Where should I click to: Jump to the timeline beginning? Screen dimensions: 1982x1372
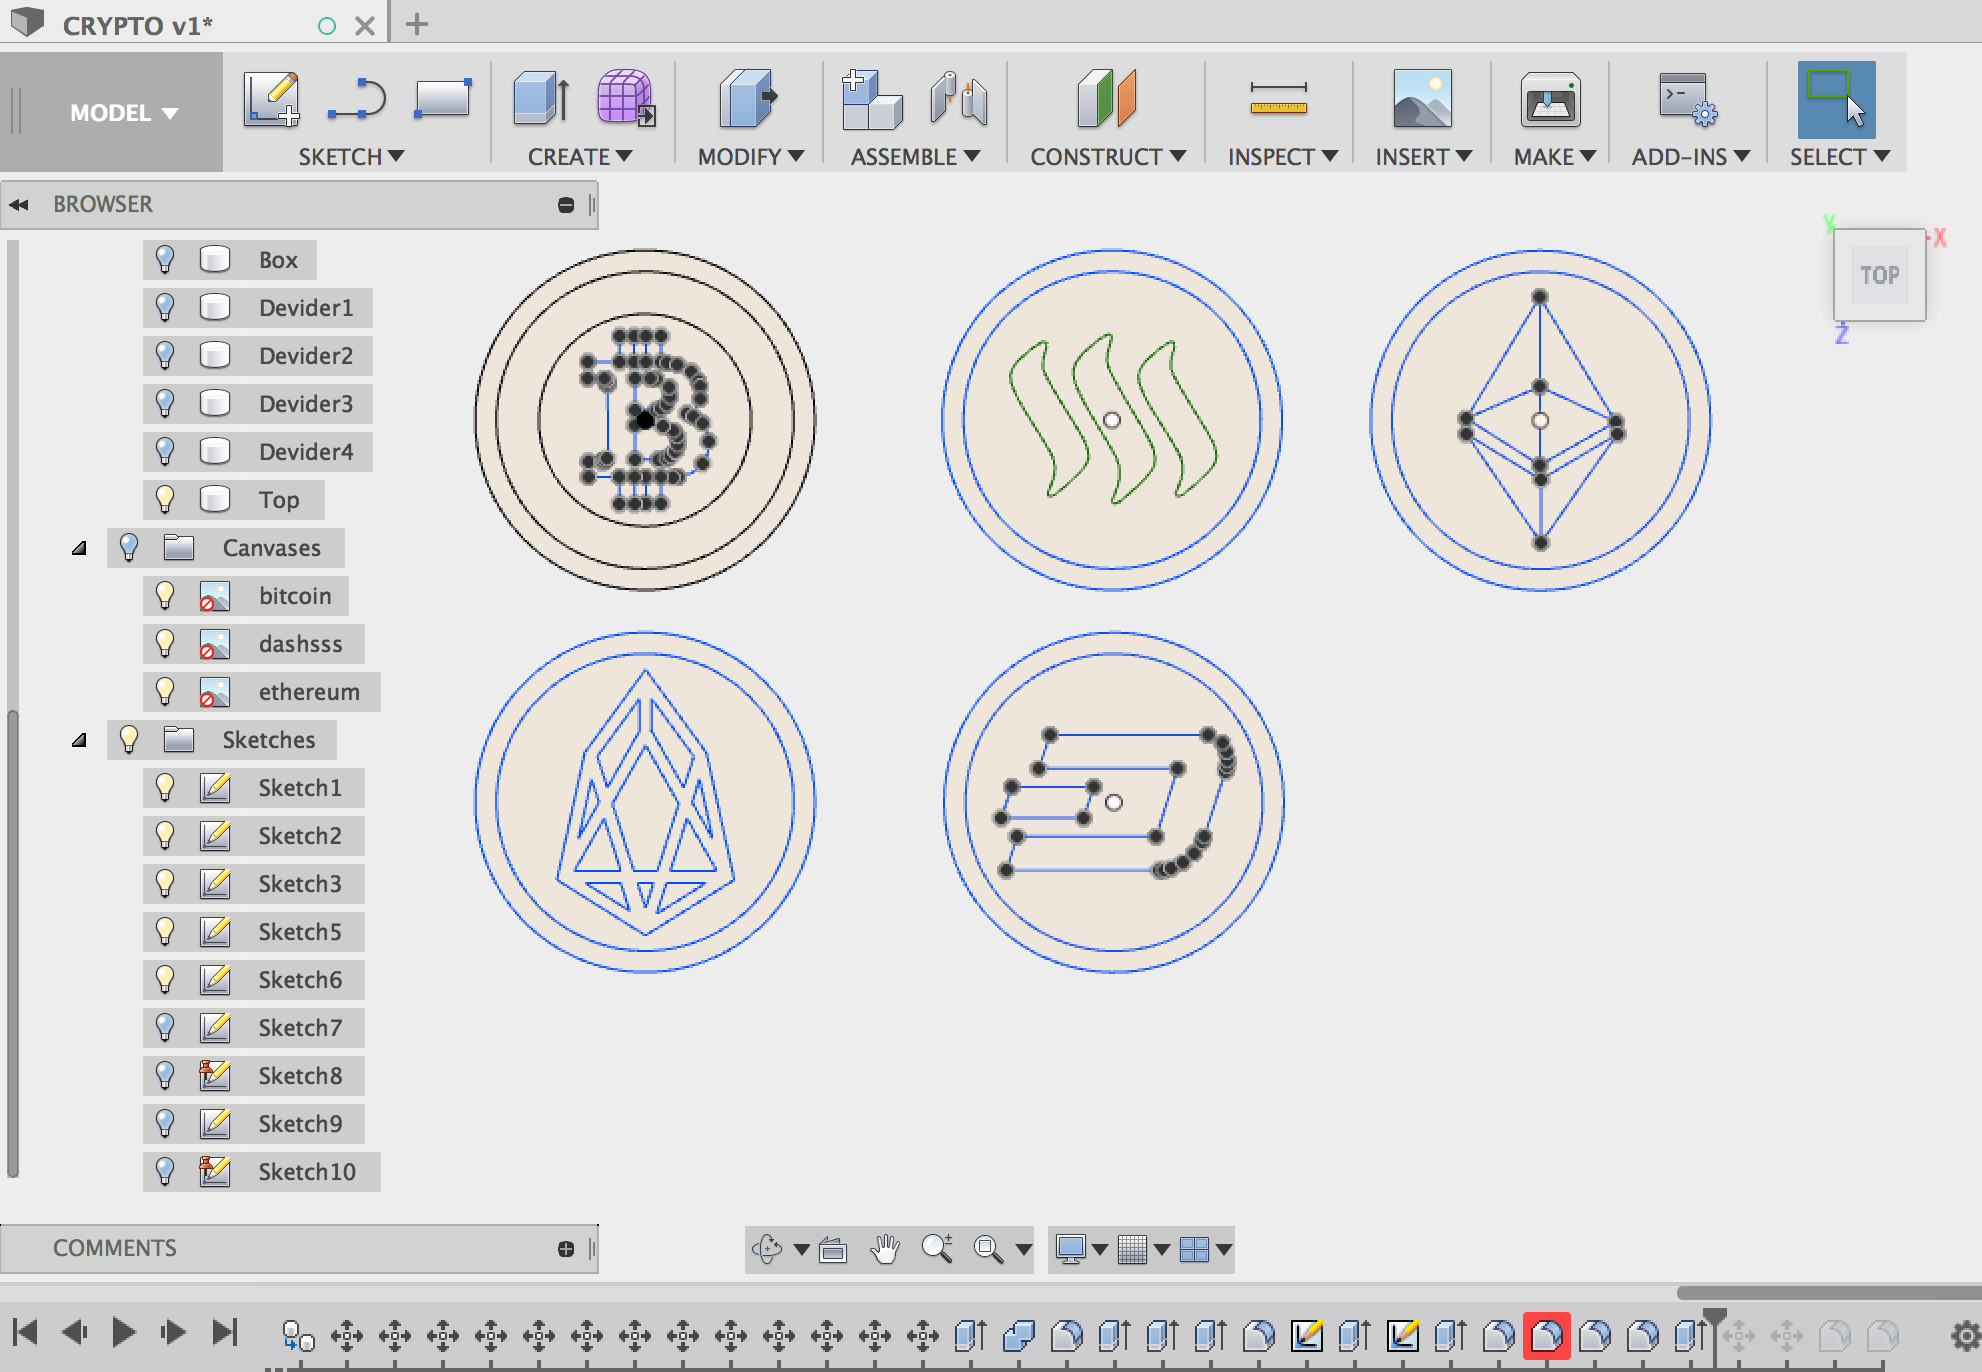25,1332
